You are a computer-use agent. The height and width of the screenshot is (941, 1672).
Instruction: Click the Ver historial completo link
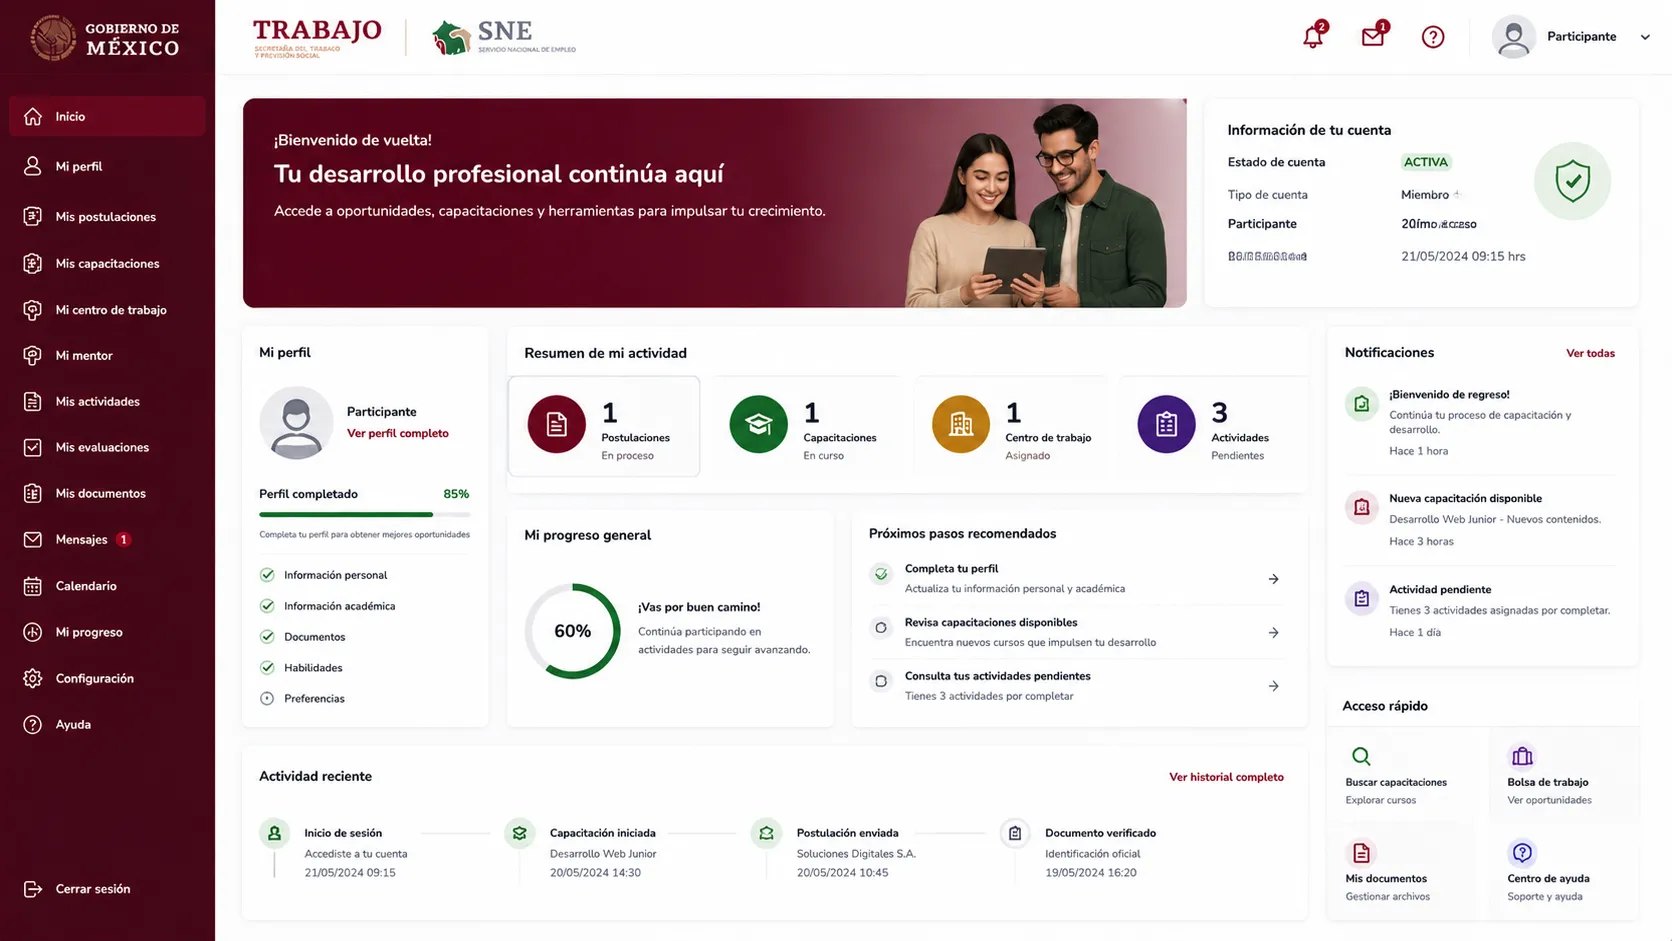point(1226,777)
